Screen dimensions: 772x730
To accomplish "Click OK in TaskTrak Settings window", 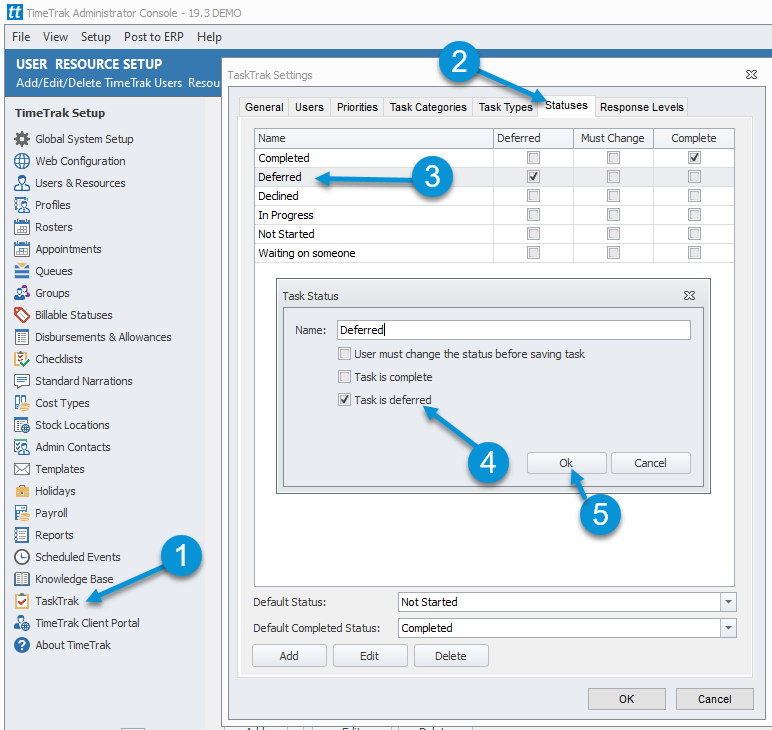I will [x=627, y=699].
